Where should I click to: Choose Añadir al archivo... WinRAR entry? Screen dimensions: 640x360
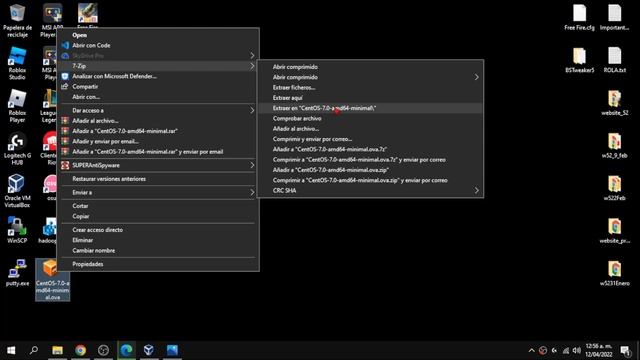coord(158,121)
